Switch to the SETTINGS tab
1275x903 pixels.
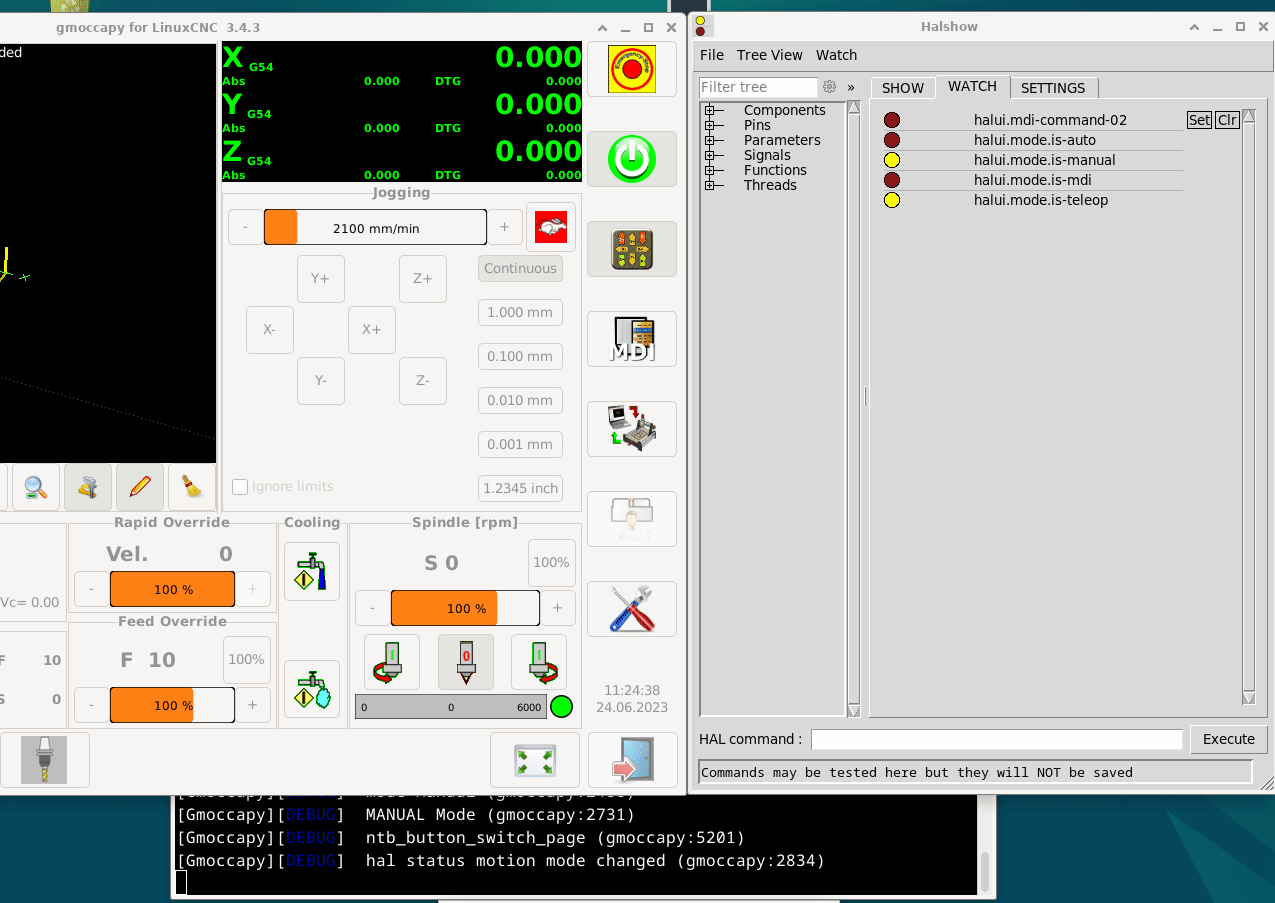(1053, 88)
